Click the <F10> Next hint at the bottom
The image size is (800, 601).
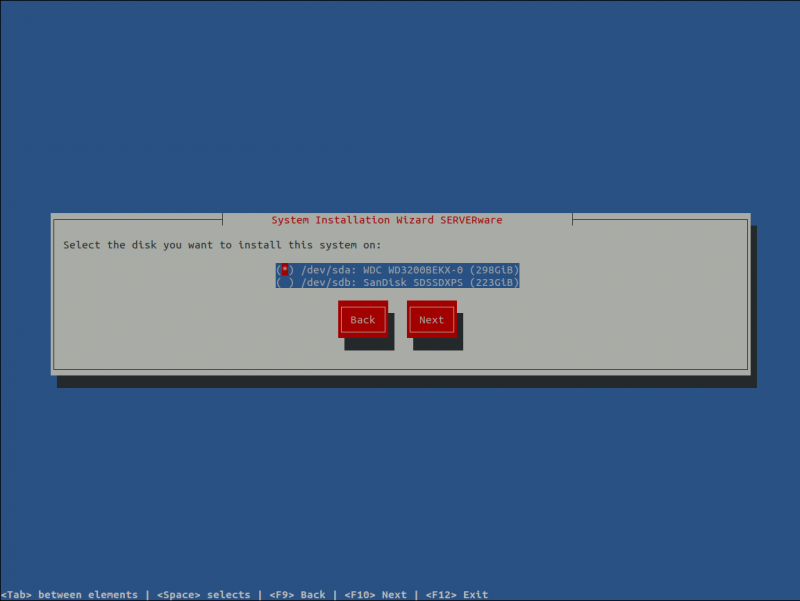(x=375, y=594)
